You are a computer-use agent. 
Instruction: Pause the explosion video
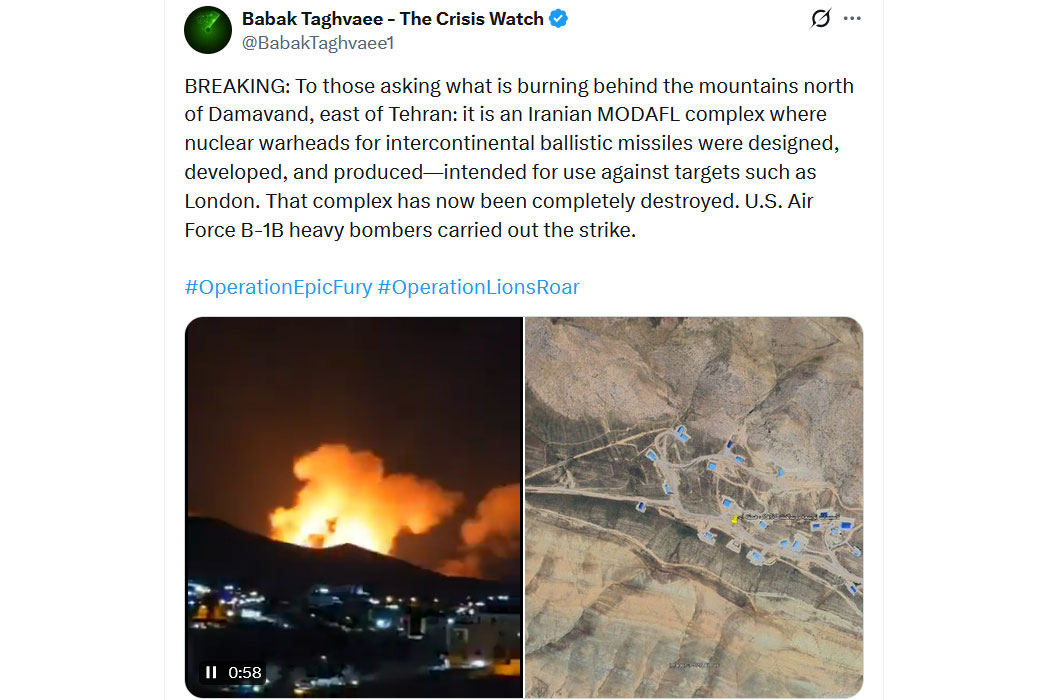pyautogui.click(x=211, y=672)
